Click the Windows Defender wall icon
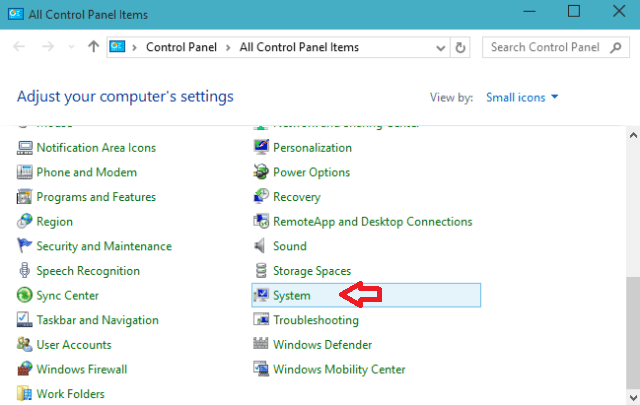The image size is (640, 405). click(x=261, y=344)
